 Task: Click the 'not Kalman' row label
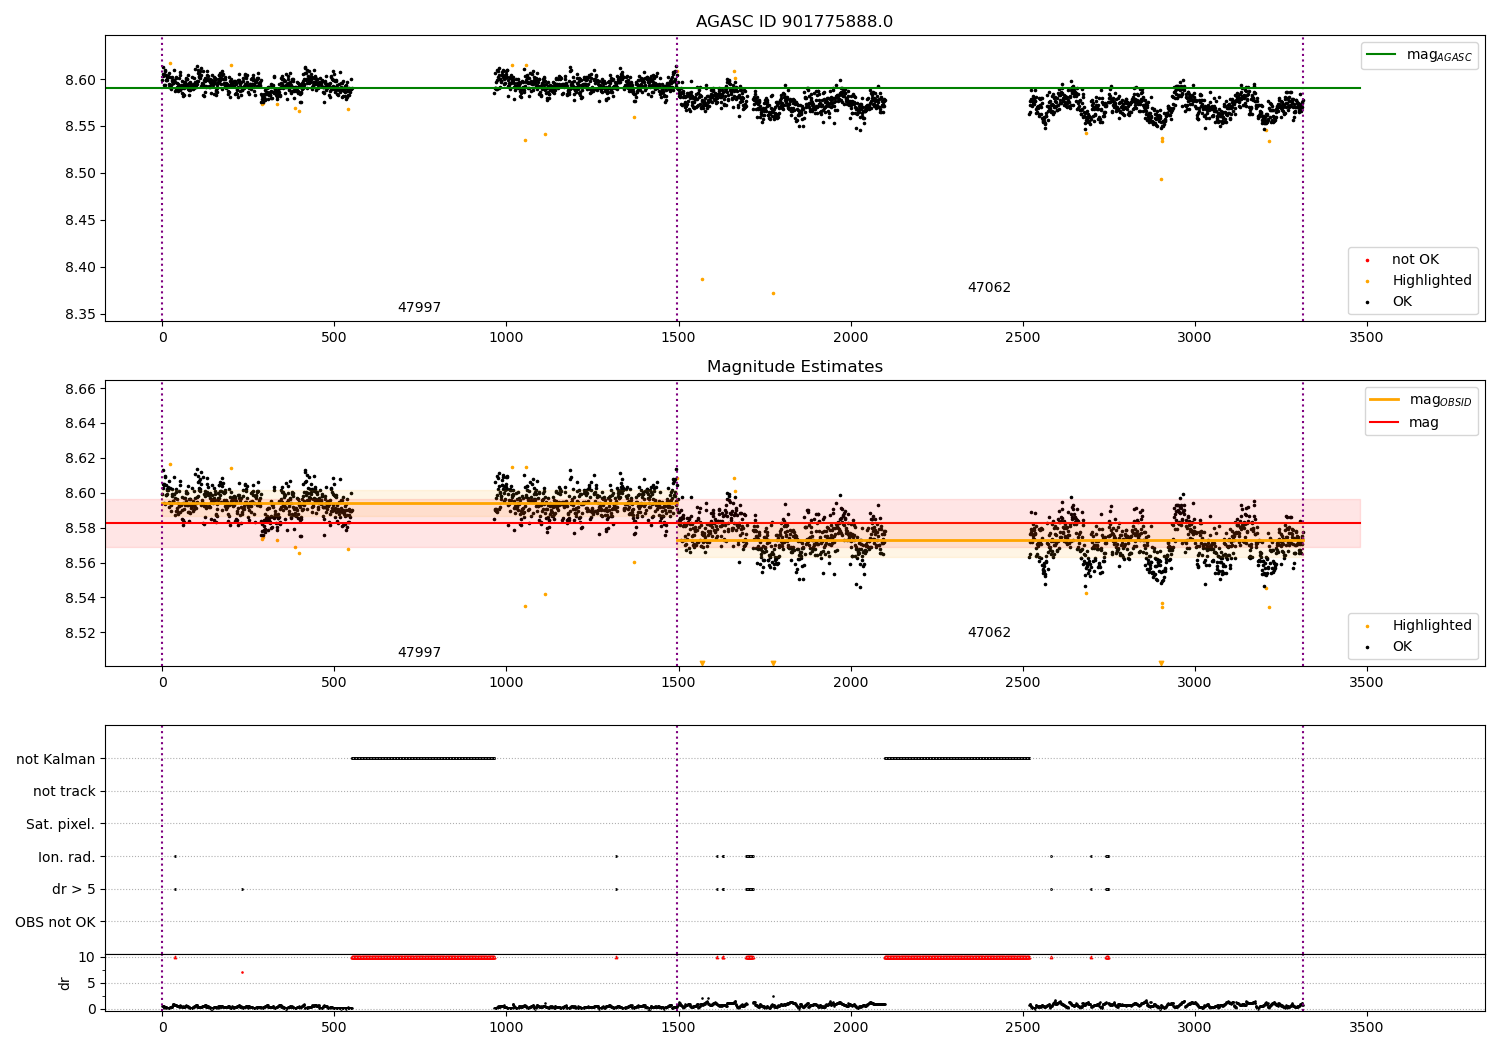[56, 759]
